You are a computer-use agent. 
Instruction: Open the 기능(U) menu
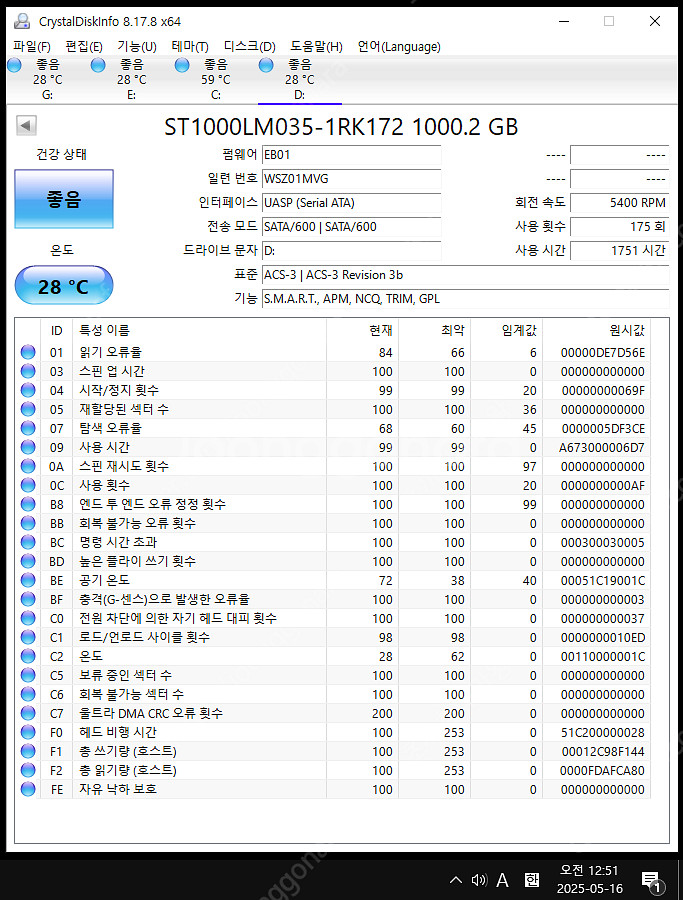coord(137,46)
